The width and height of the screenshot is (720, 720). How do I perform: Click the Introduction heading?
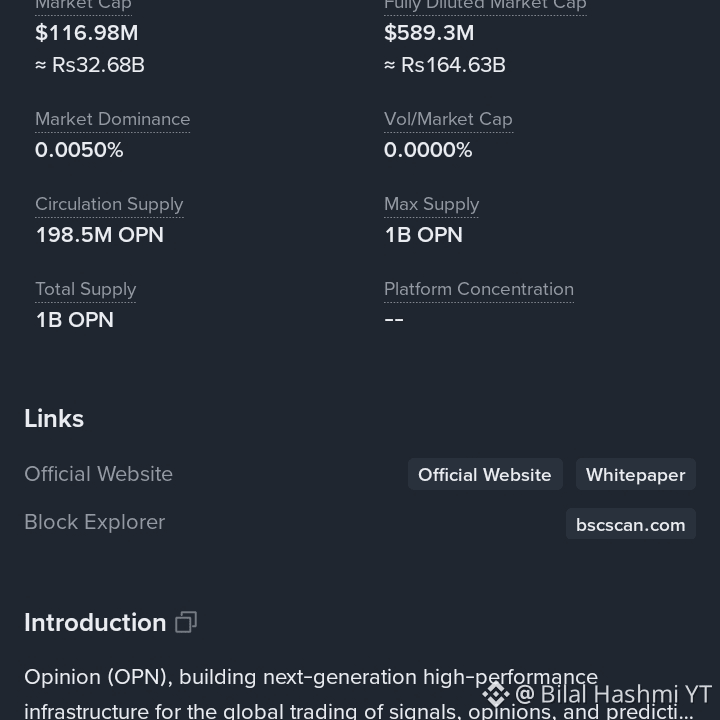[95, 623]
